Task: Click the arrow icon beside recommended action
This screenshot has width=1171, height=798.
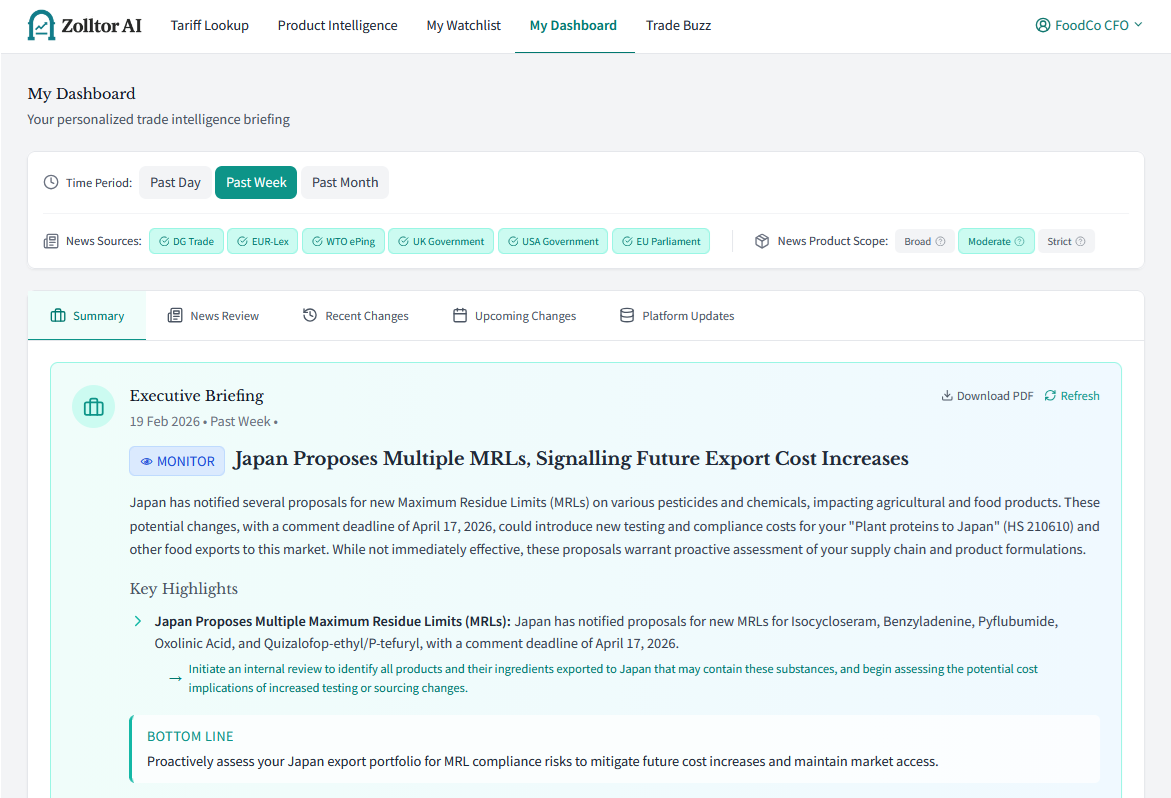Action: point(176,679)
